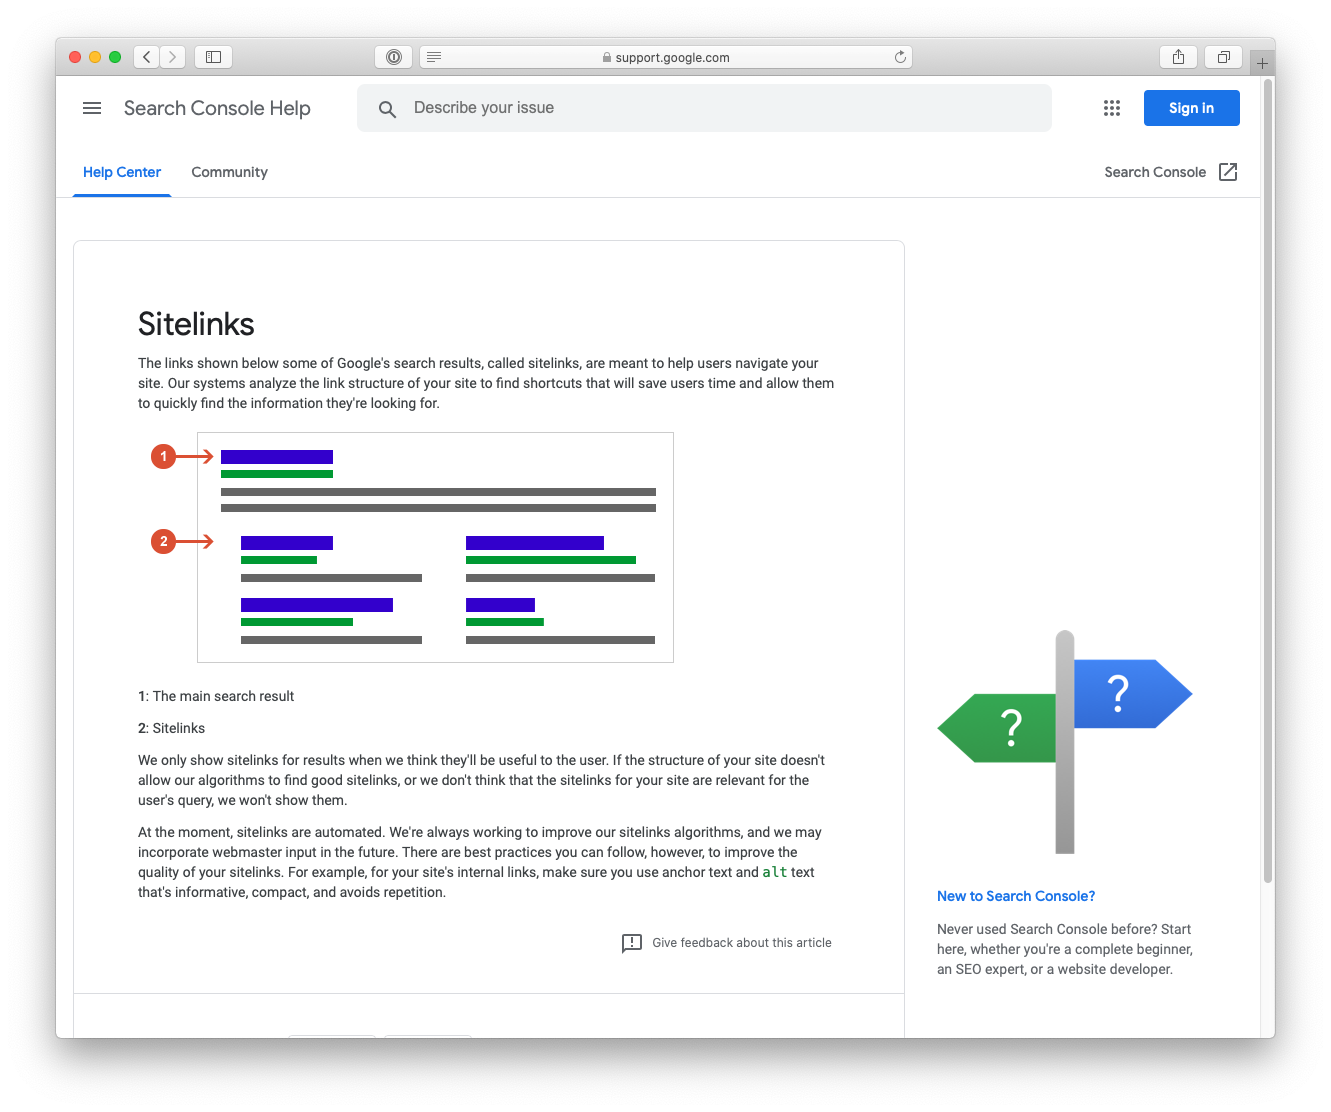Click the Sitelinks article heading
1331x1112 pixels.
click(196, 324)
